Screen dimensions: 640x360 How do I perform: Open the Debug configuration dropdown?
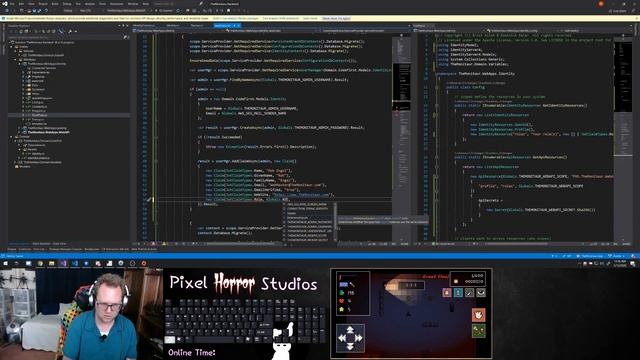pos(69,11)
